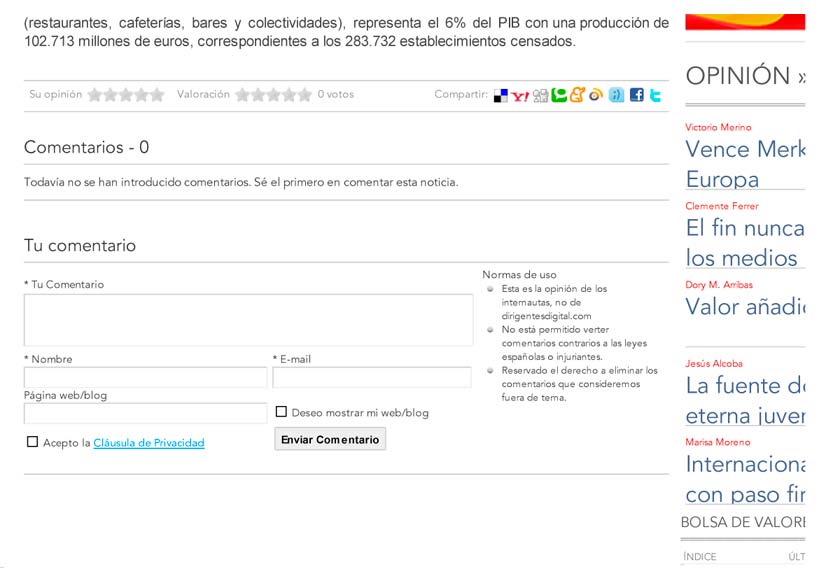The width and height of the screenshot is (819, 581).
Task: Select the first Su opinión star
Action: [x=95, y=95]
